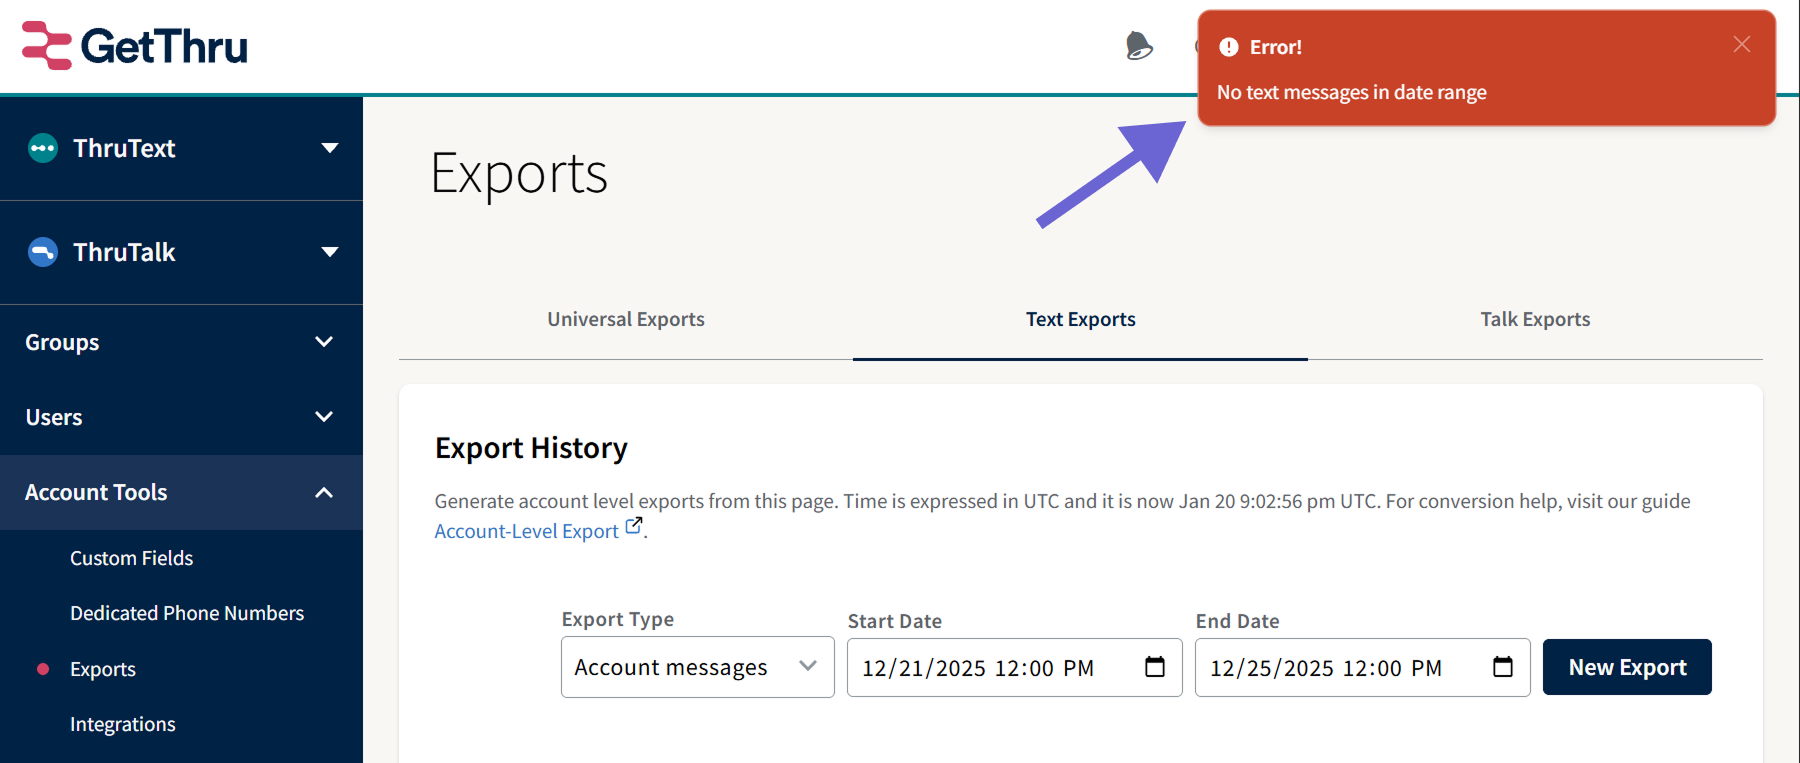Open the End Date calendar picker icon
Image resolution: width=1800 pixels, height=763 pixels.
[1503, 666]
